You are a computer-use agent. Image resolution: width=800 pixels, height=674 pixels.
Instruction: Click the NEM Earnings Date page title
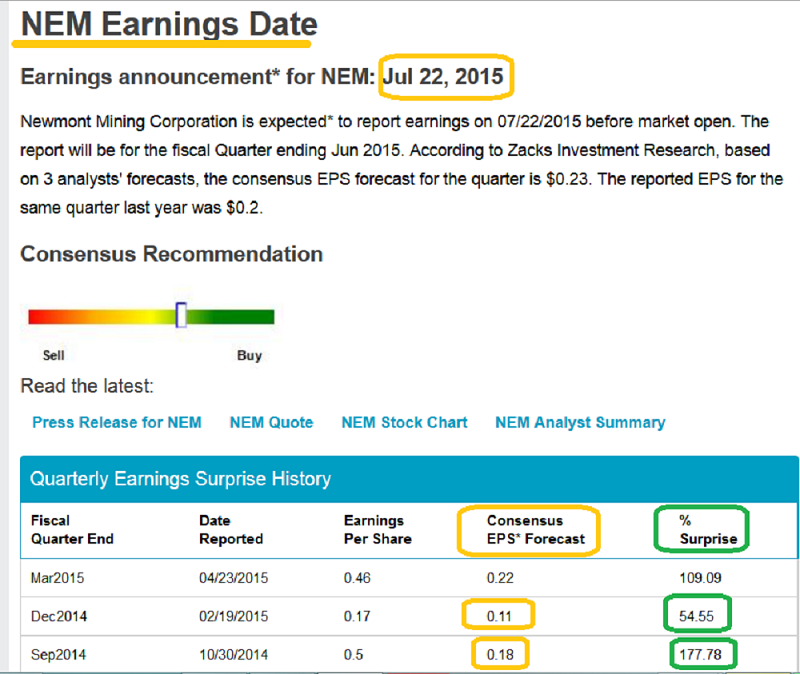point(169,24)
